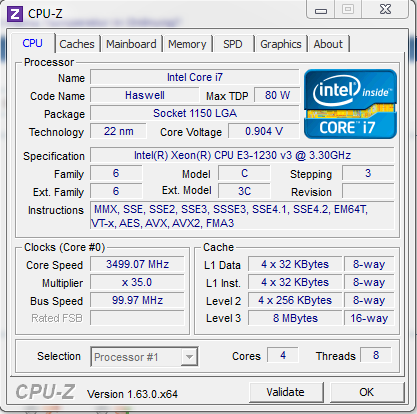
Task: Click the OK button
Action: pyautogui.click(x=367, y=392)
